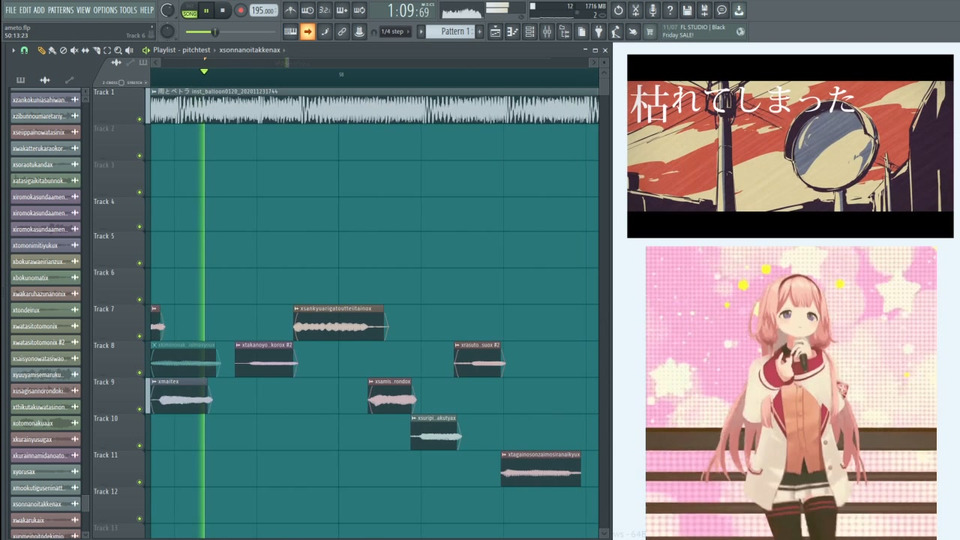
Task: Select the Playlist slice tool
Action: pyautogui.click(x=96, y=50)
